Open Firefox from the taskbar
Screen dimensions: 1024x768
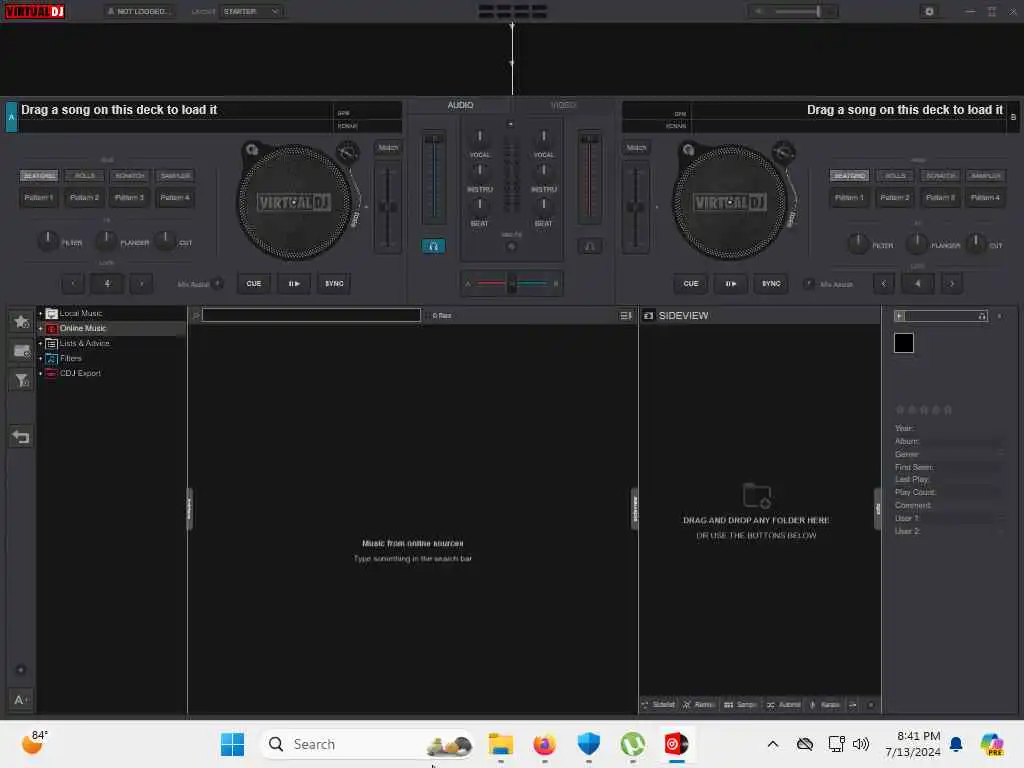(x=544, y=744)
